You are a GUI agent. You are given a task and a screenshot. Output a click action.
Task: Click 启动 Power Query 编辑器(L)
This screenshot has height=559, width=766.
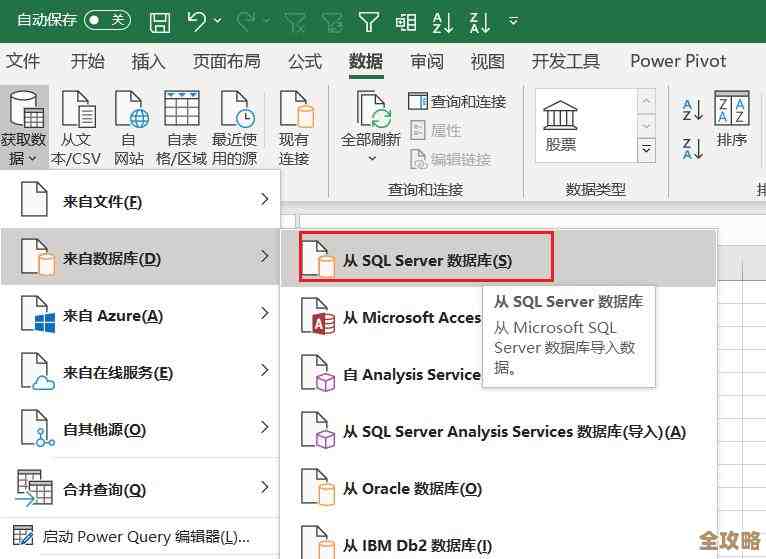[140, 537]
